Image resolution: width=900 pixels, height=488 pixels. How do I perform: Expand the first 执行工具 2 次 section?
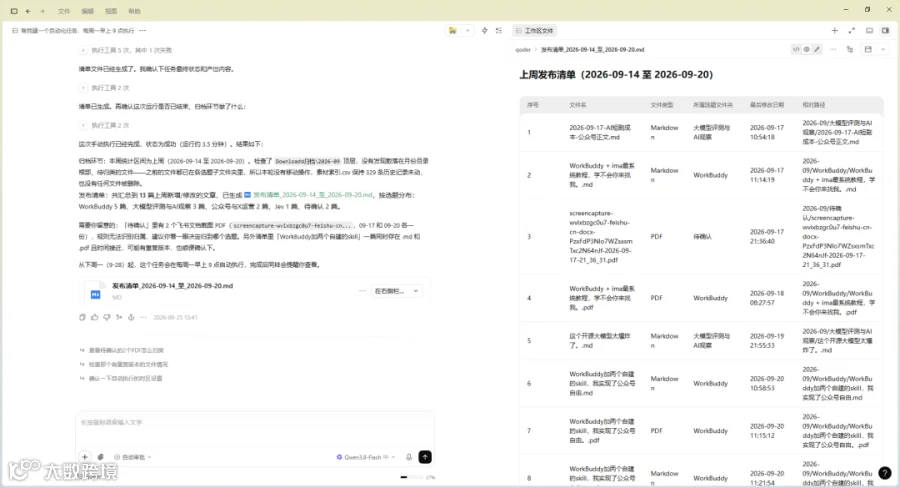coord(105,88)
